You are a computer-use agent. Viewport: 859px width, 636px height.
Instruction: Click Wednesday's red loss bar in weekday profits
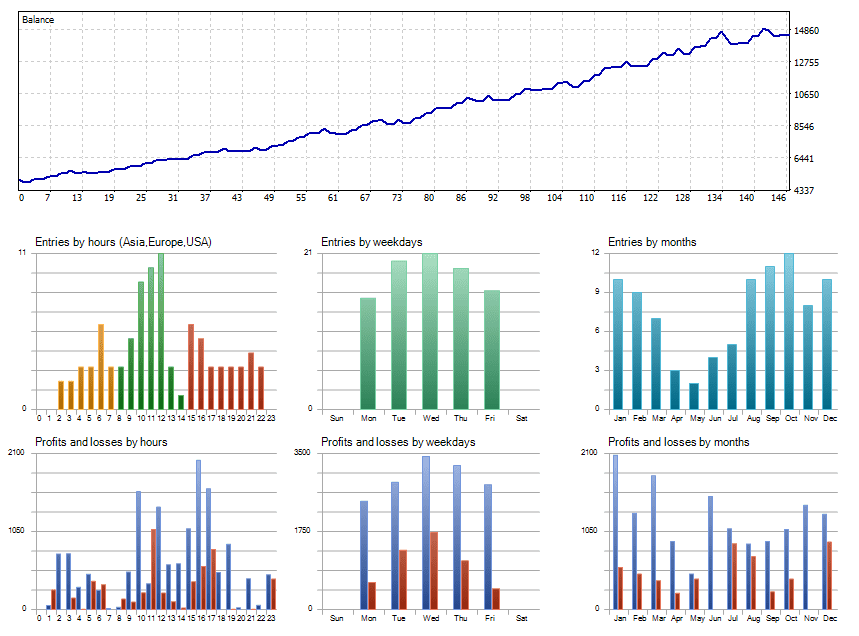[x=434, y=570]
